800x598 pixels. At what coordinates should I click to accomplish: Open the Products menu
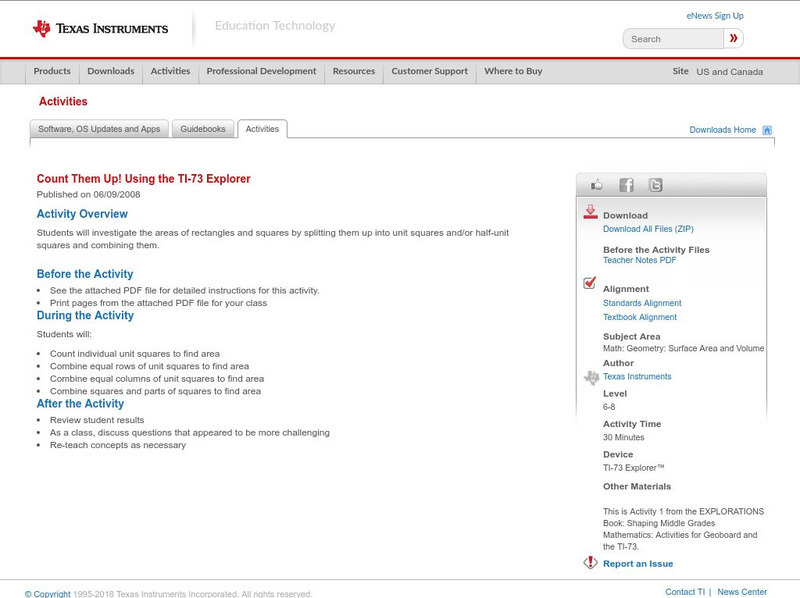[52, 71]
